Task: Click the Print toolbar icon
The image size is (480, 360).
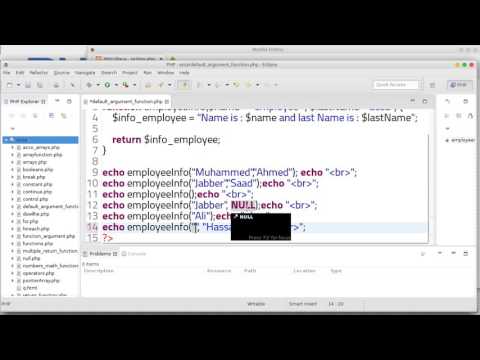Action: click(56, 85)
